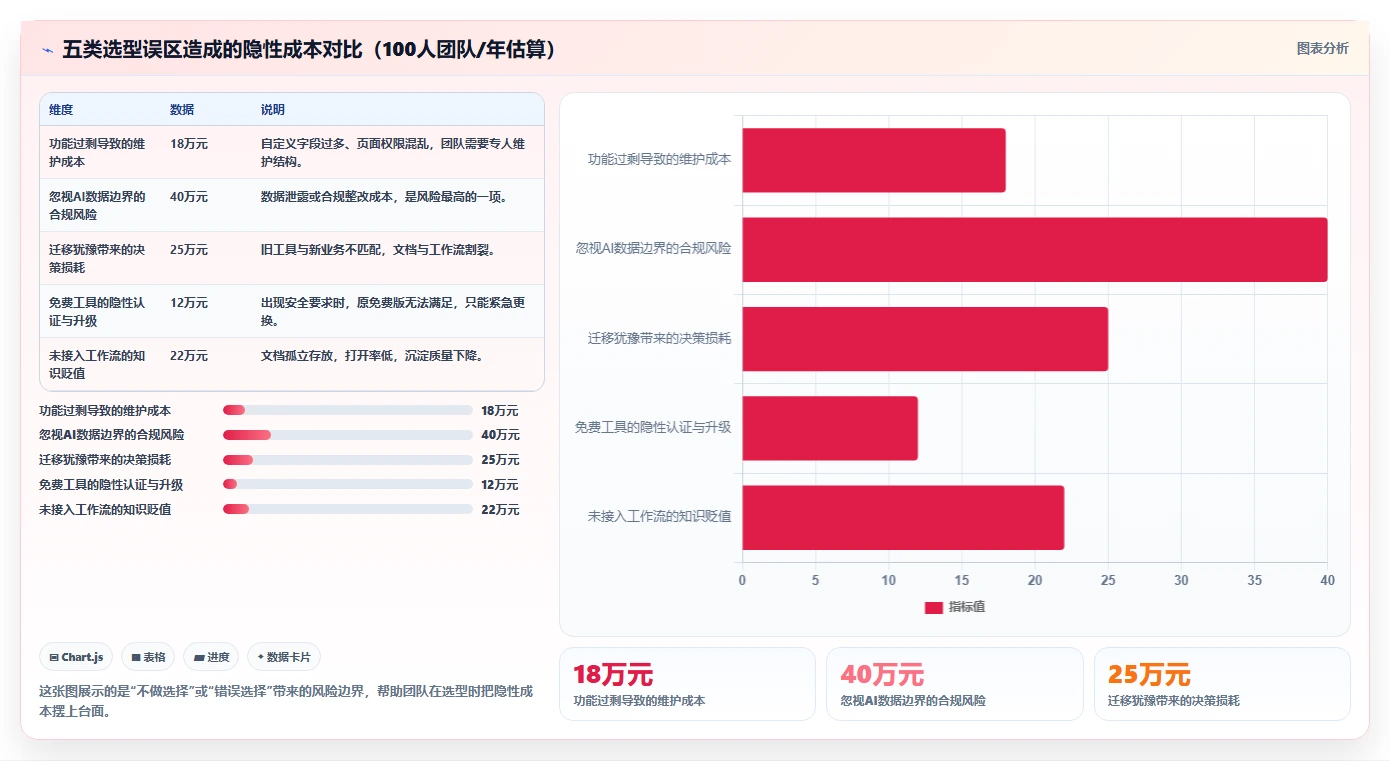Click the progress list value 12万元
This screenshot has width=1390, height=761.
click(x=500, y=485)
